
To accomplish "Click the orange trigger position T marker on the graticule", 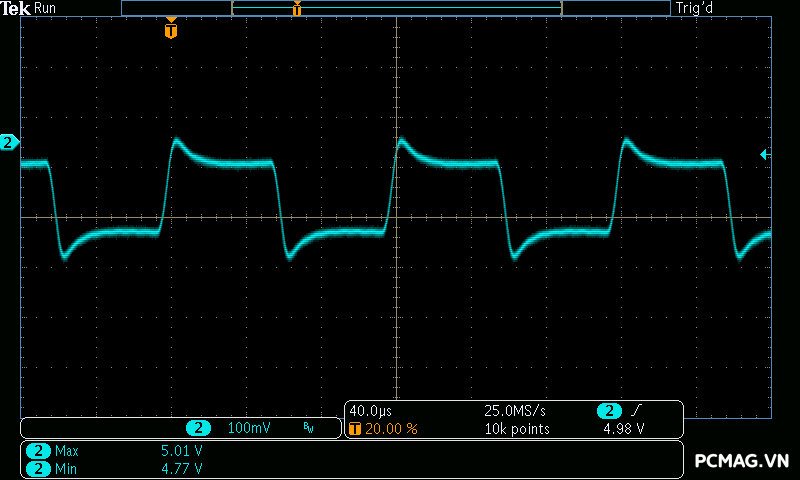I will tap(171, 31).
